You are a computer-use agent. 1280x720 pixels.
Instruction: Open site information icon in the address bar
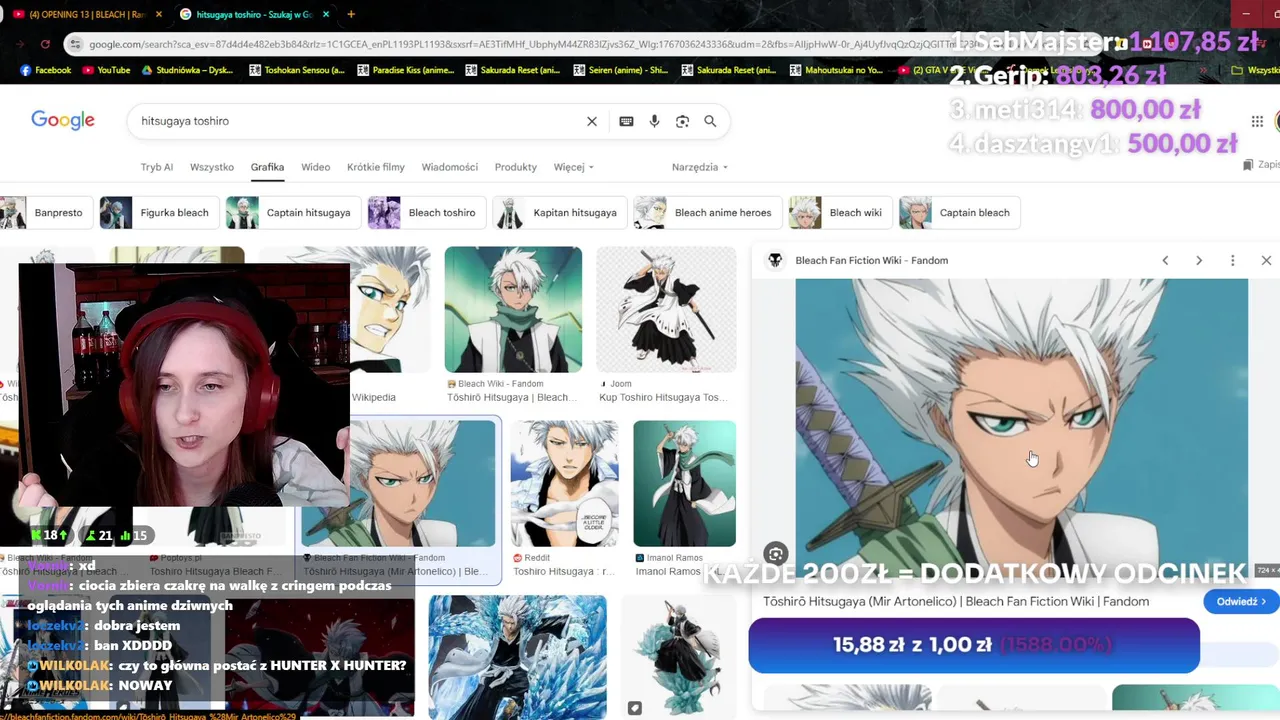coord(74,44)
